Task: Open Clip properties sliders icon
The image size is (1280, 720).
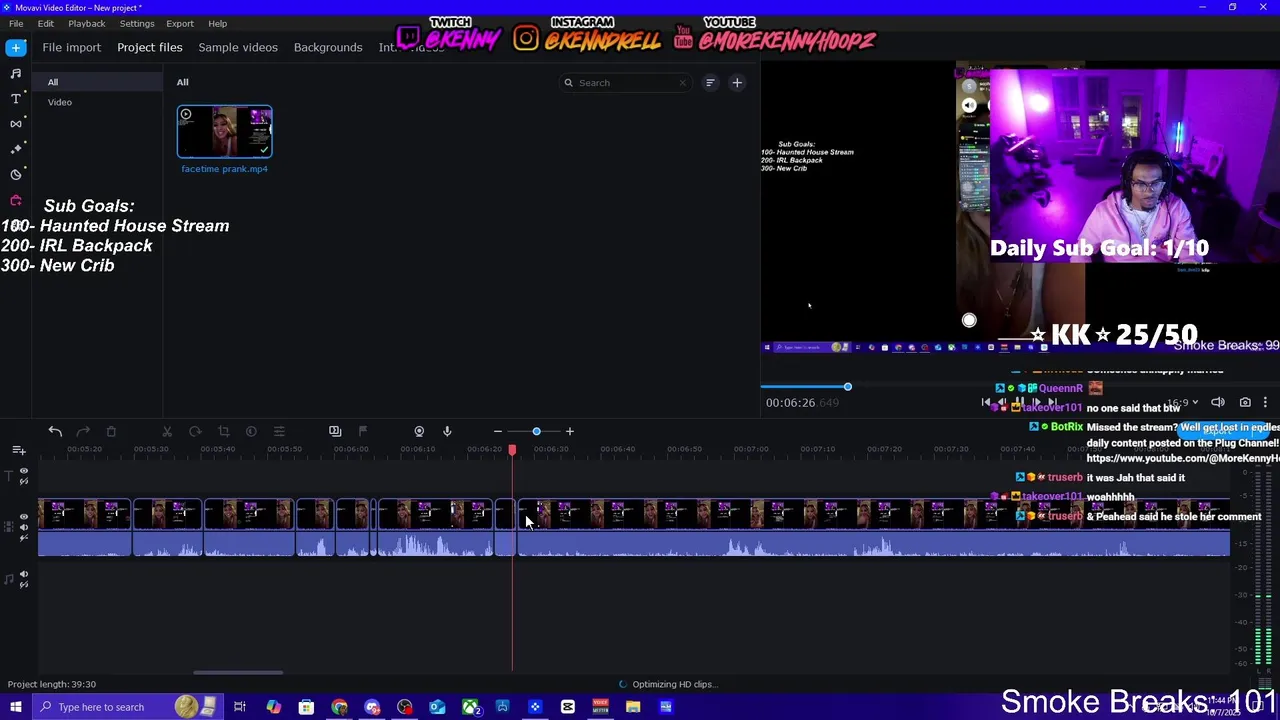Action: point(279,431)
